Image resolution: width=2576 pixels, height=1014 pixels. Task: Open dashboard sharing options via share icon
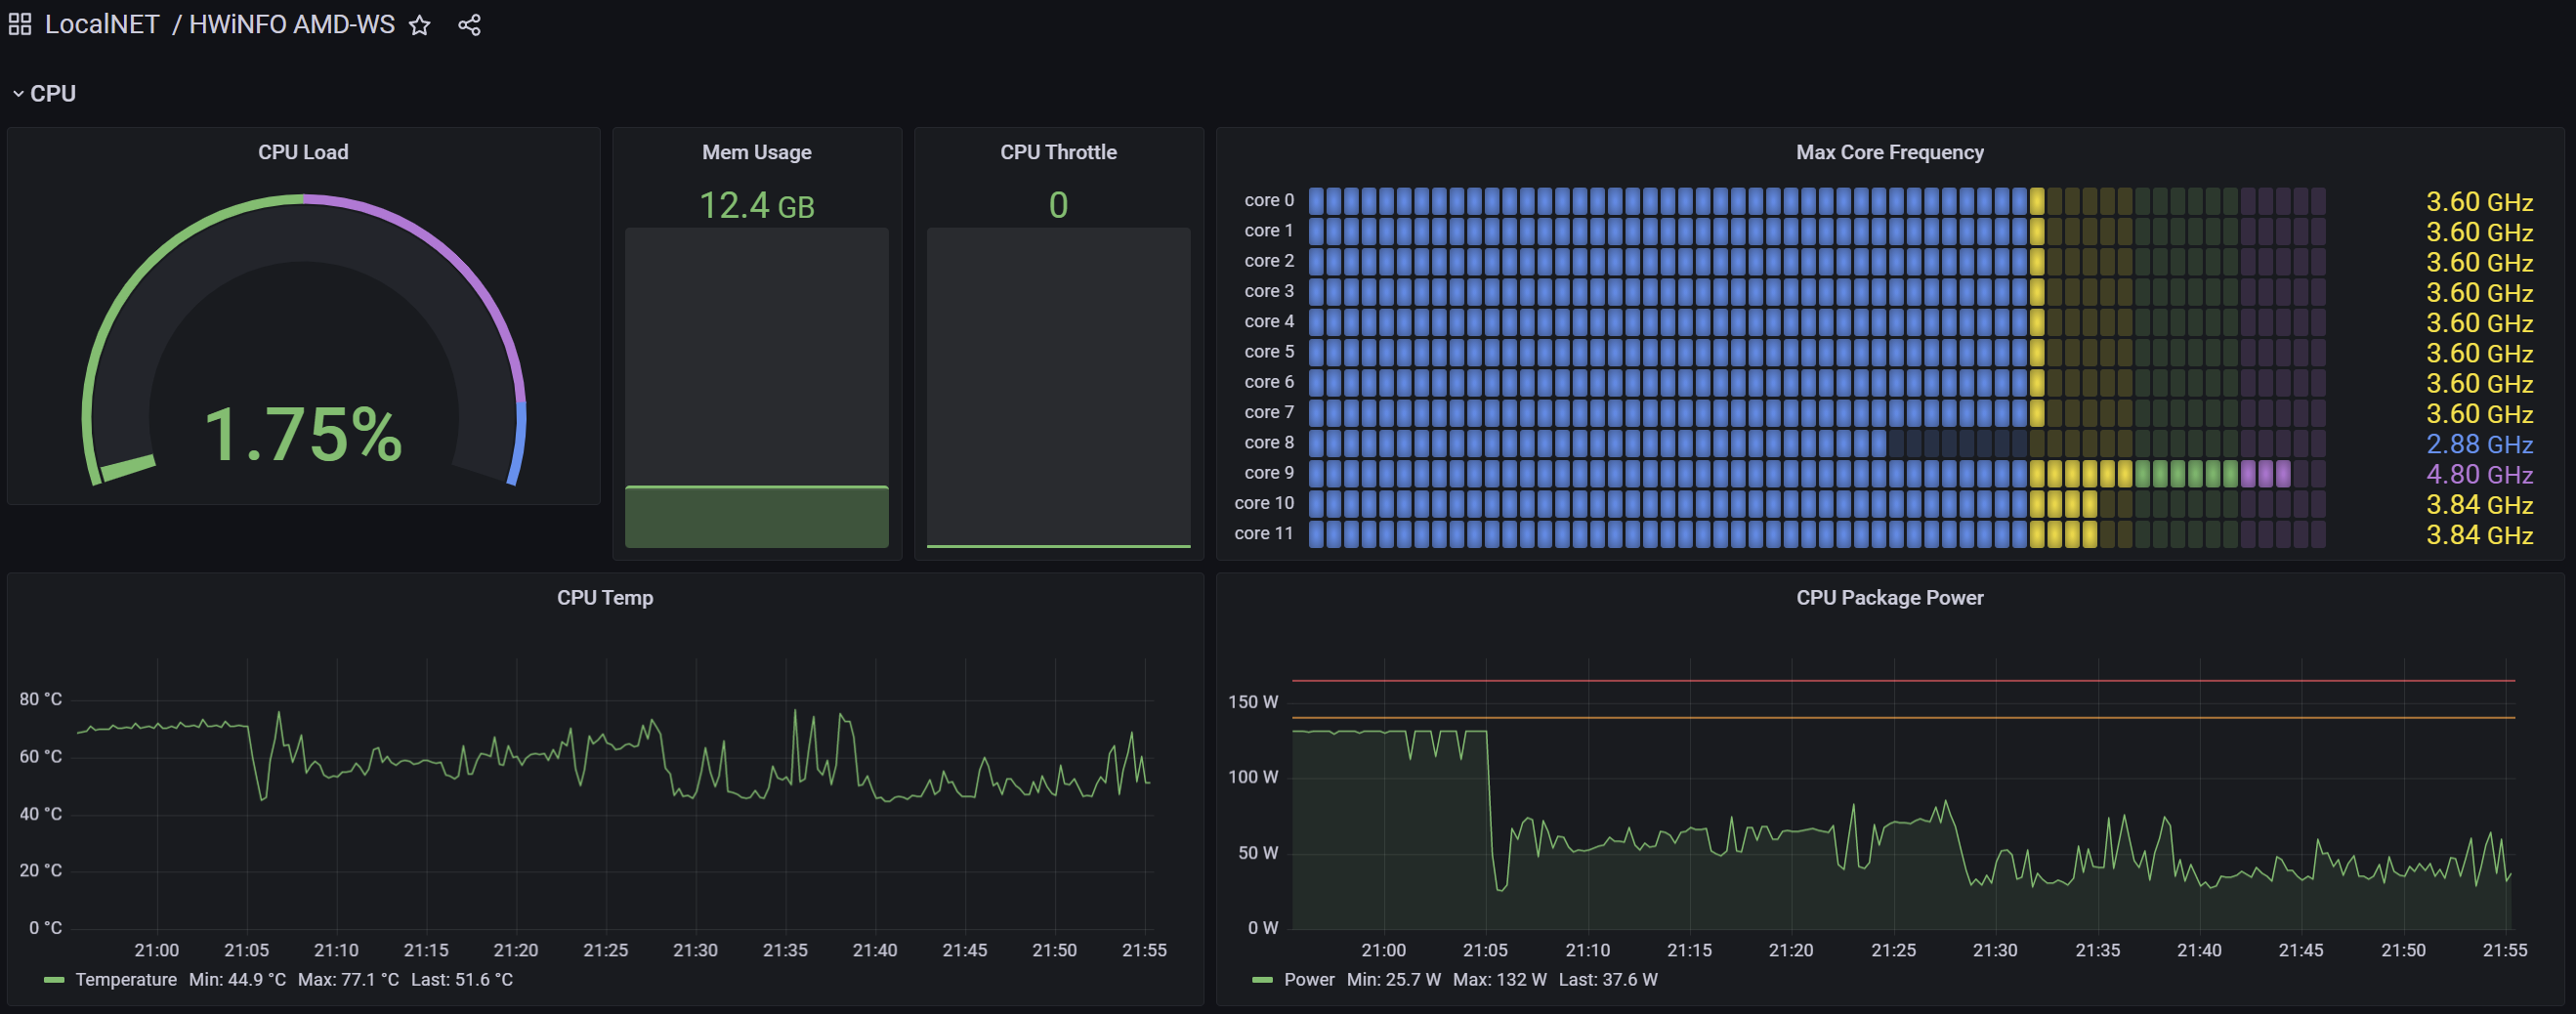click(x=469, y=25)
